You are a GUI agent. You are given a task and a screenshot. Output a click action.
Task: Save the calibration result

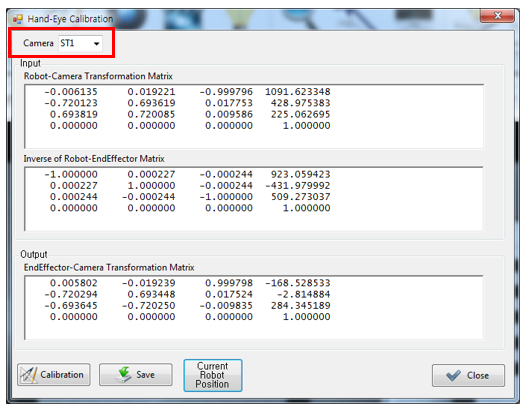pos(136,374)
